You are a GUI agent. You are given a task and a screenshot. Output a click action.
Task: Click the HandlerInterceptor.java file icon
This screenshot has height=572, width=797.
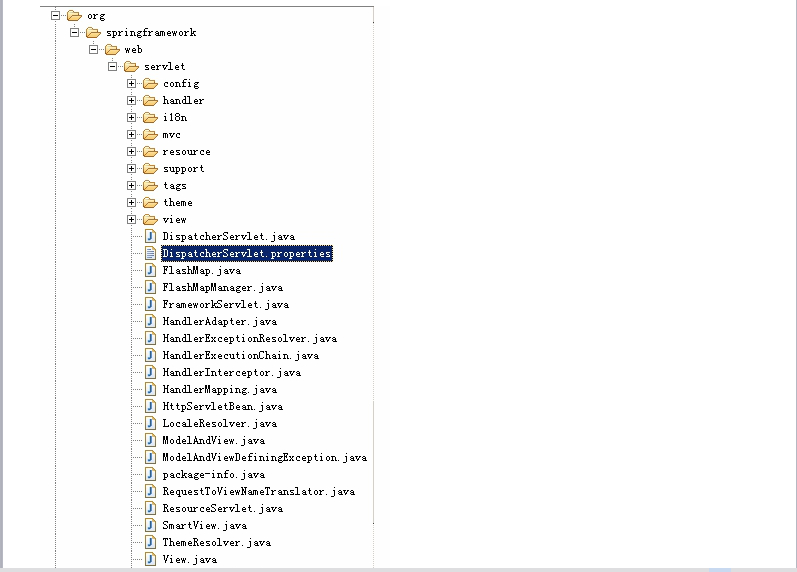(150, 372)
